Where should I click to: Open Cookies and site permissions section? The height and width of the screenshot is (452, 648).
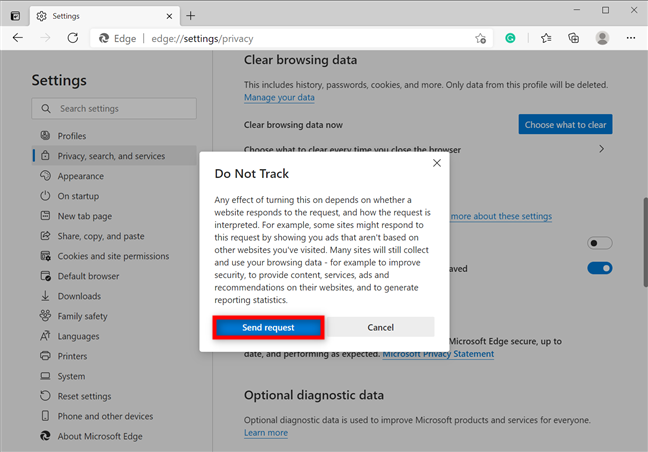point(112,256)
